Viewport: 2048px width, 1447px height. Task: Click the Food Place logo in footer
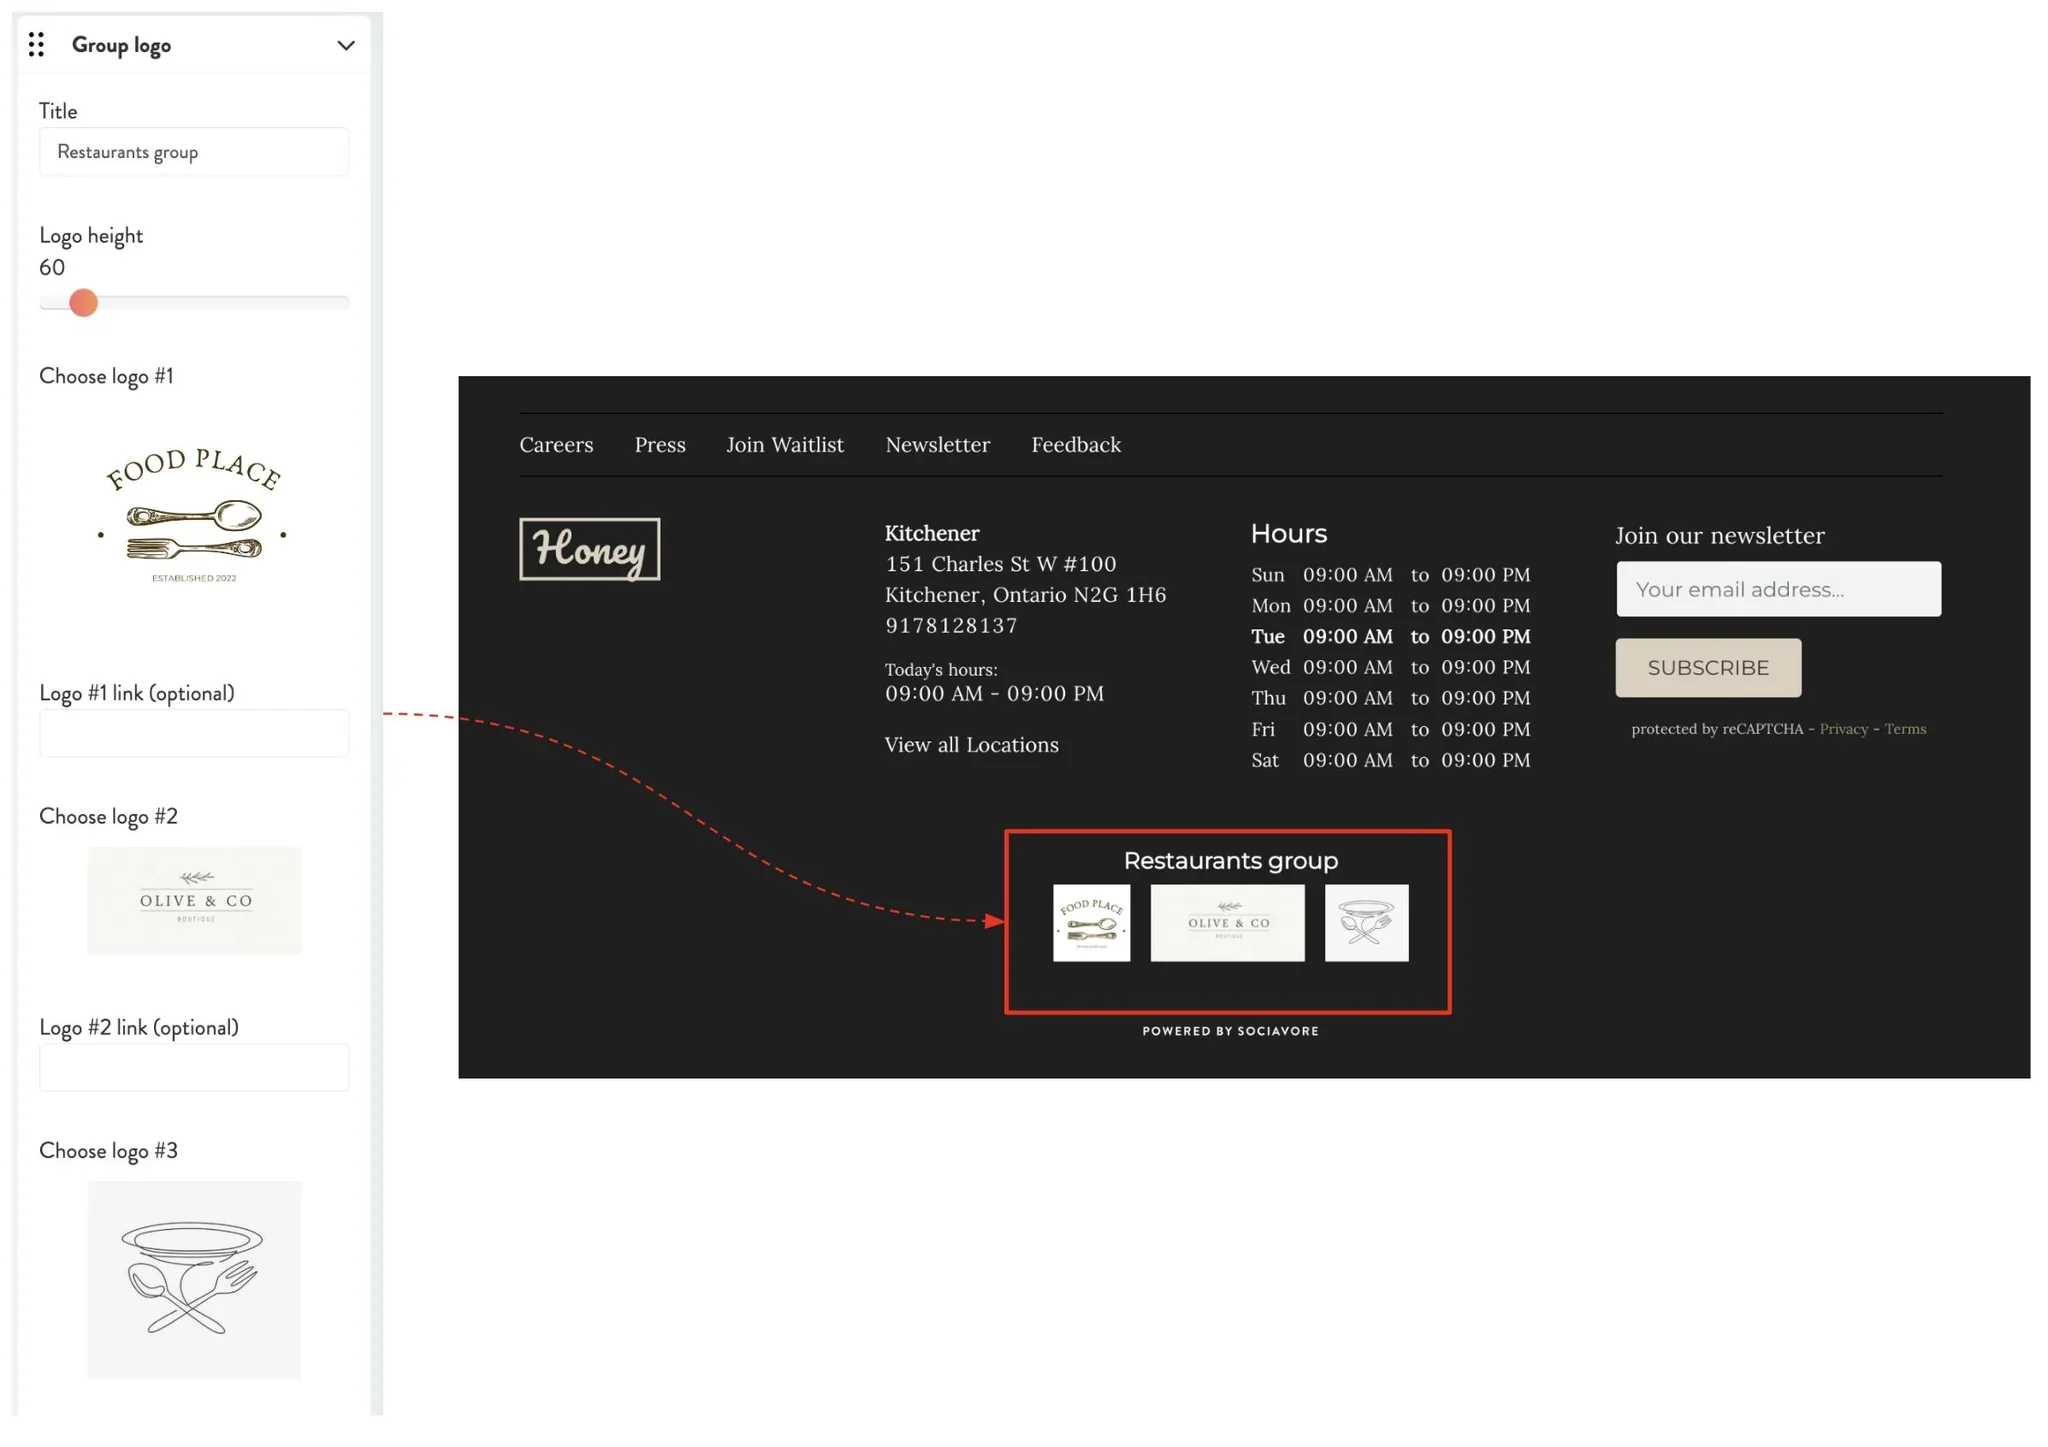pos(1091,923)
